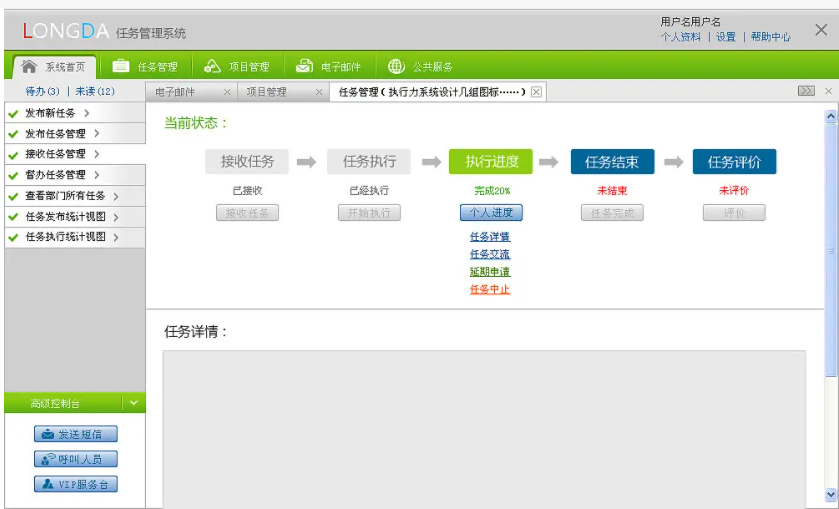Click the home icon for 系统首页

tap(29, 67)
